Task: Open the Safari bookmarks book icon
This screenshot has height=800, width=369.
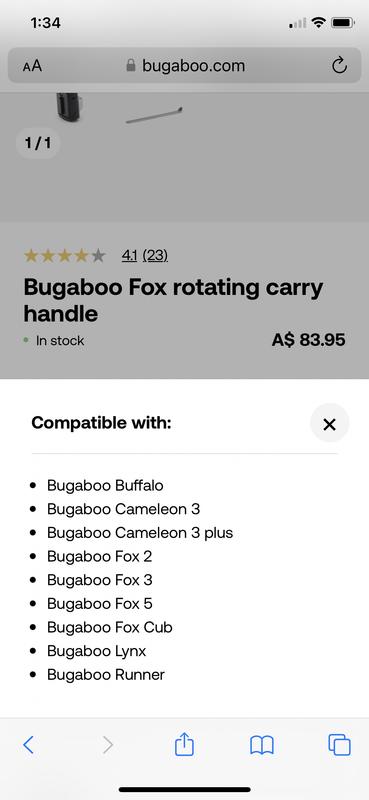Action: pyautogui.click(x=262, y=745)
